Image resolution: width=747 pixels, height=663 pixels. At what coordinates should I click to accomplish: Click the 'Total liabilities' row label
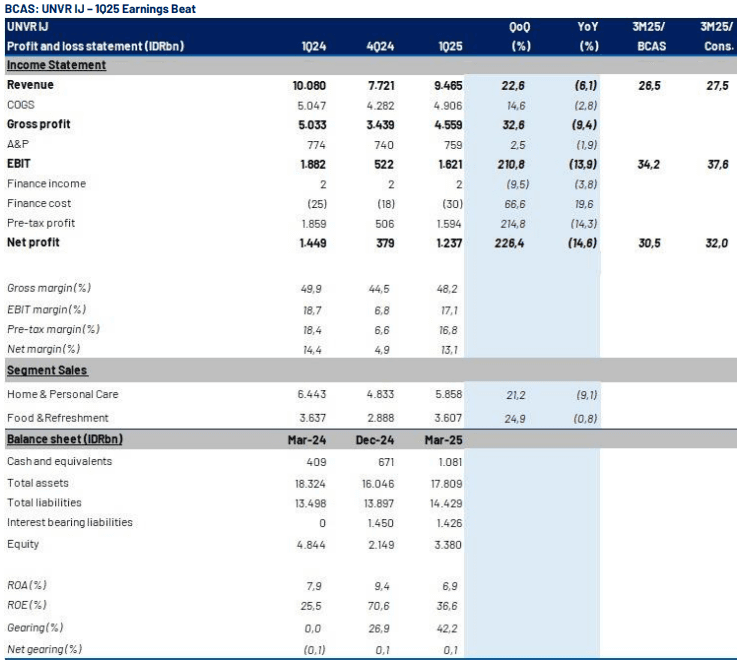[x=44, y=502]
